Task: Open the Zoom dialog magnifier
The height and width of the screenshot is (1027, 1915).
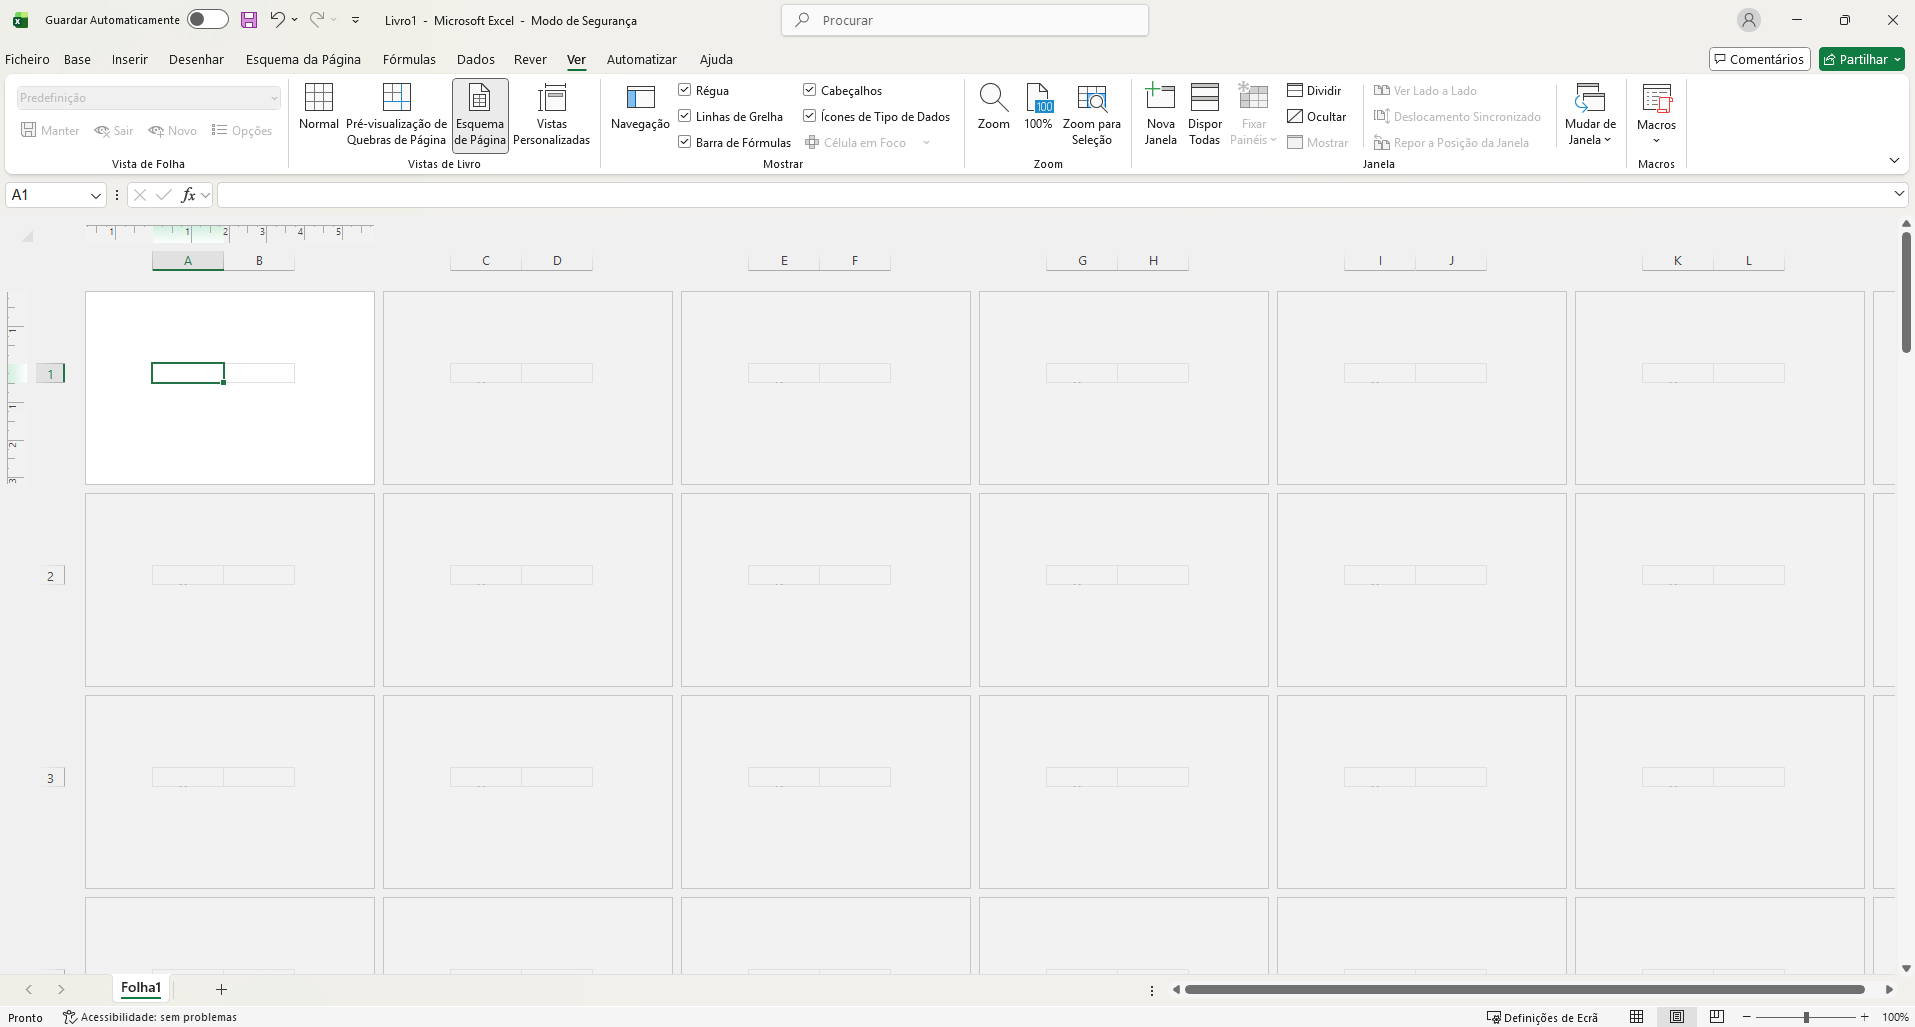Action: point(994,107)
